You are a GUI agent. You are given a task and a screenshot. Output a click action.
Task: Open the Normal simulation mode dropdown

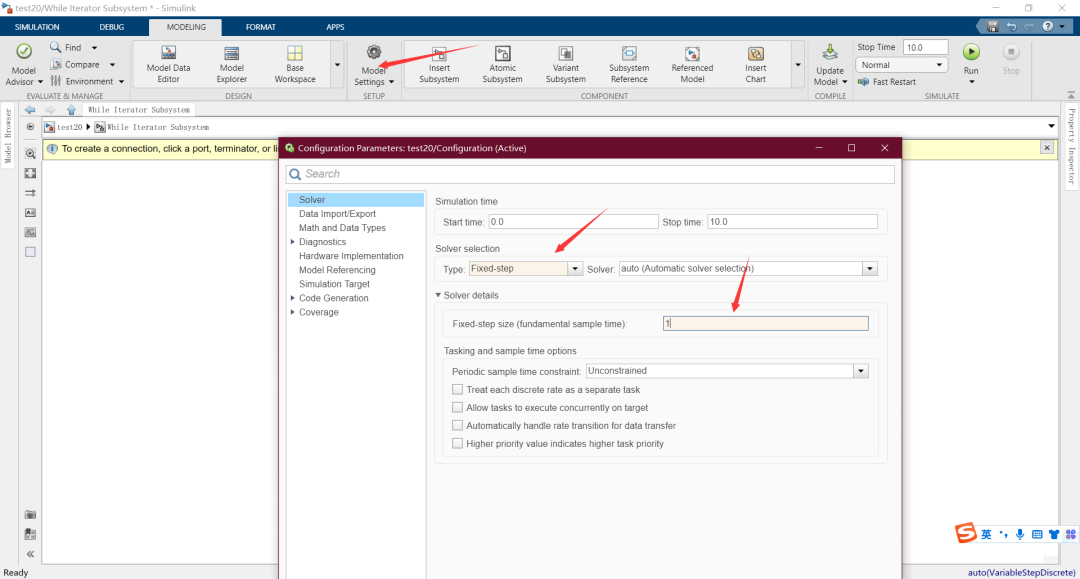click(901, 65)
